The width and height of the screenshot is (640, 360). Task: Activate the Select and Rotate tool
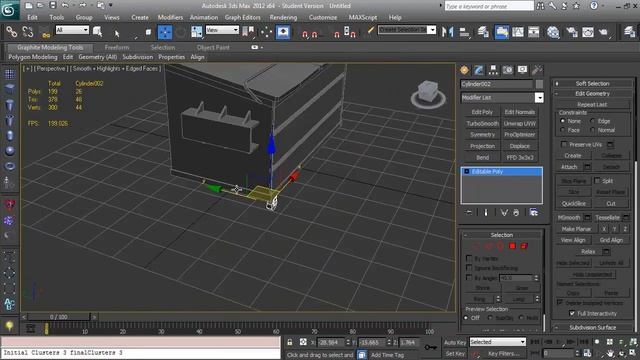181,32
